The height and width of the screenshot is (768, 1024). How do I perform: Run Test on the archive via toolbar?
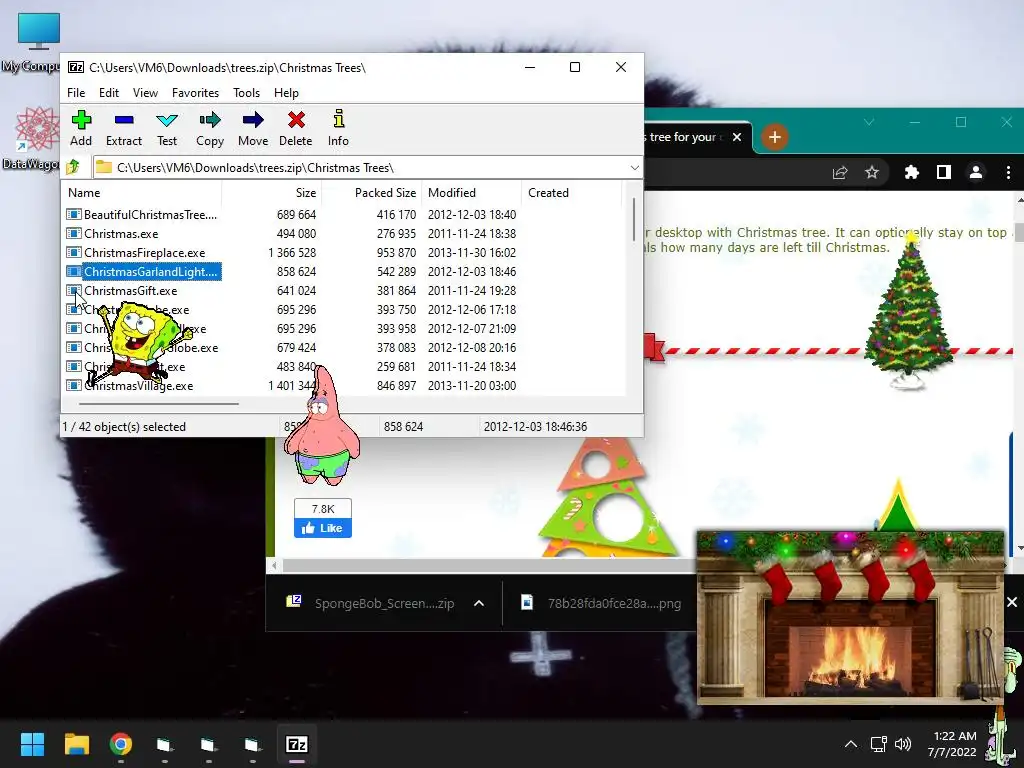coord(167,128)
